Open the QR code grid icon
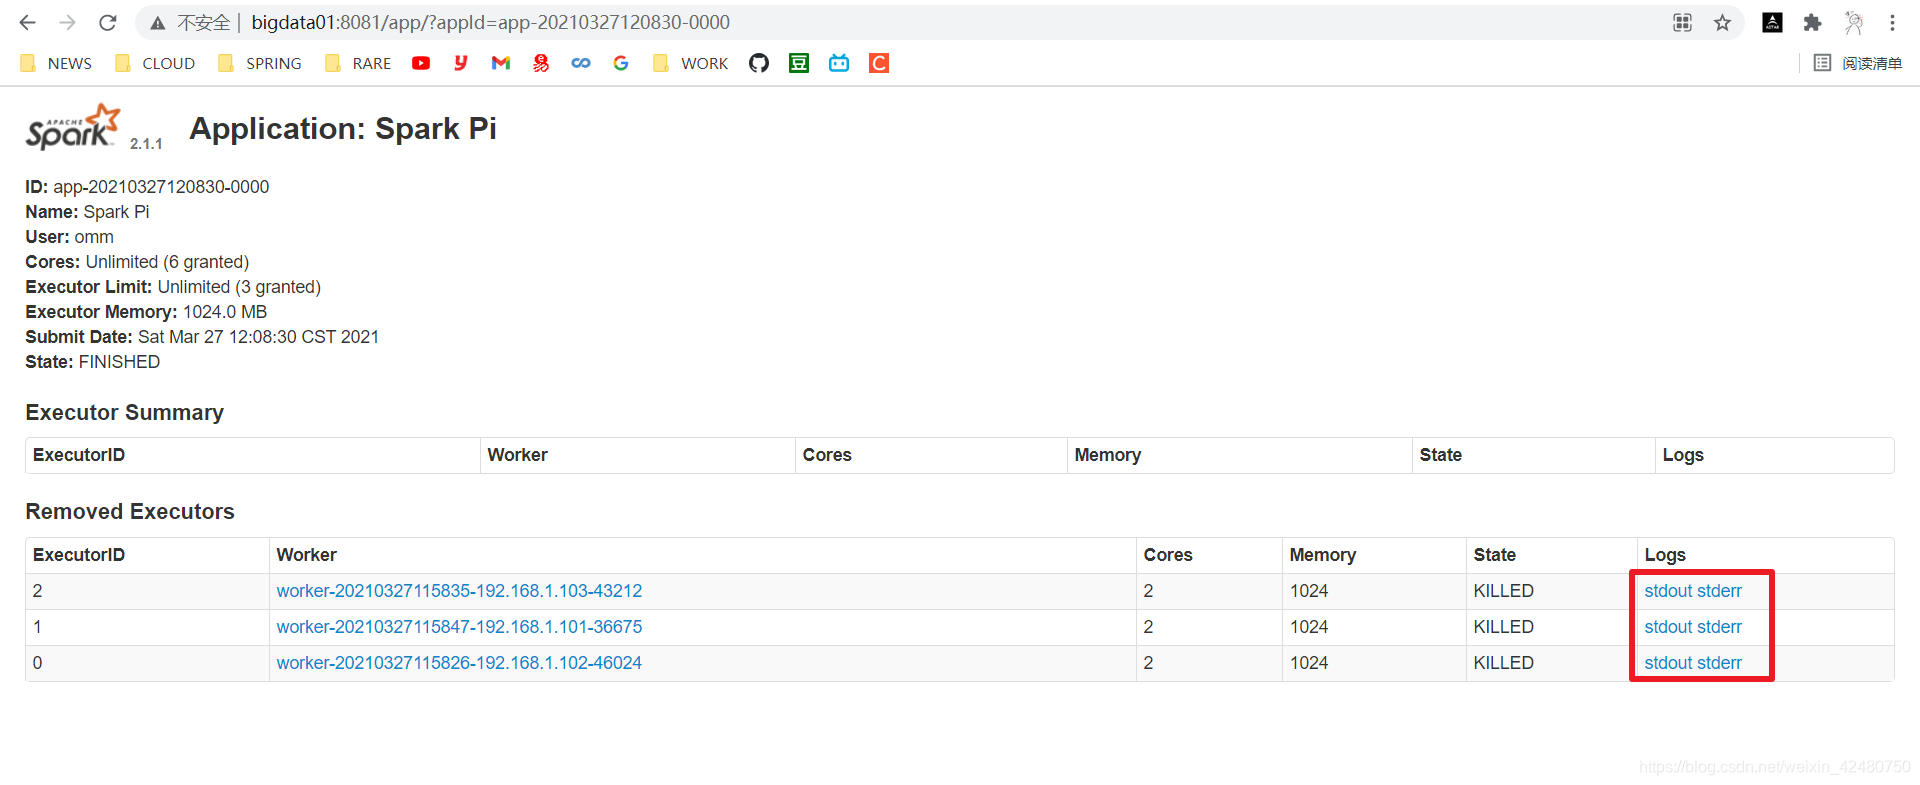Screen dimensions: 1920x785 [x=1683, y=22]
